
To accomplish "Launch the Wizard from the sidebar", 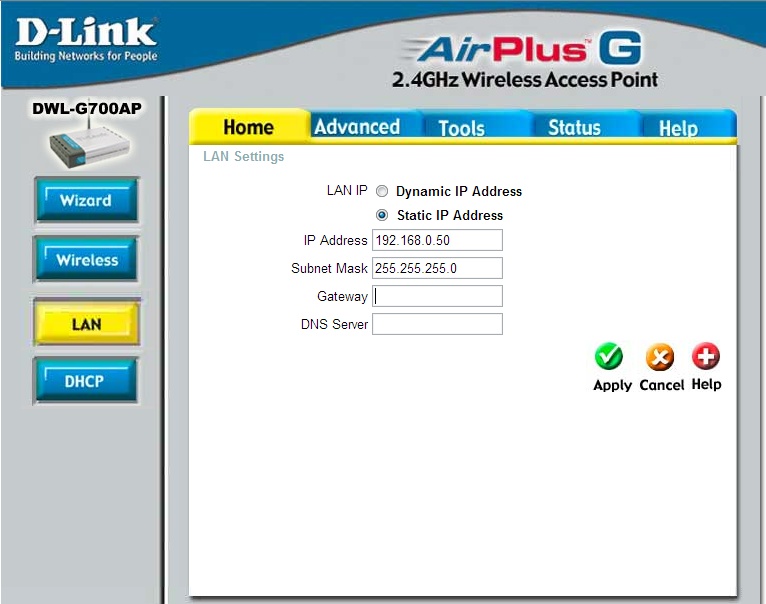I will click(x=86, y=200).
